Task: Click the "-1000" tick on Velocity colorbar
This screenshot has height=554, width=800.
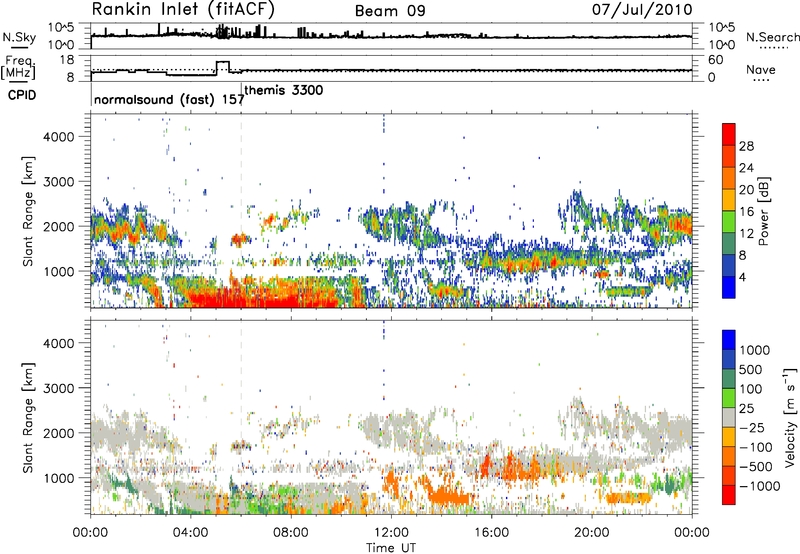Action: [760, 486]
